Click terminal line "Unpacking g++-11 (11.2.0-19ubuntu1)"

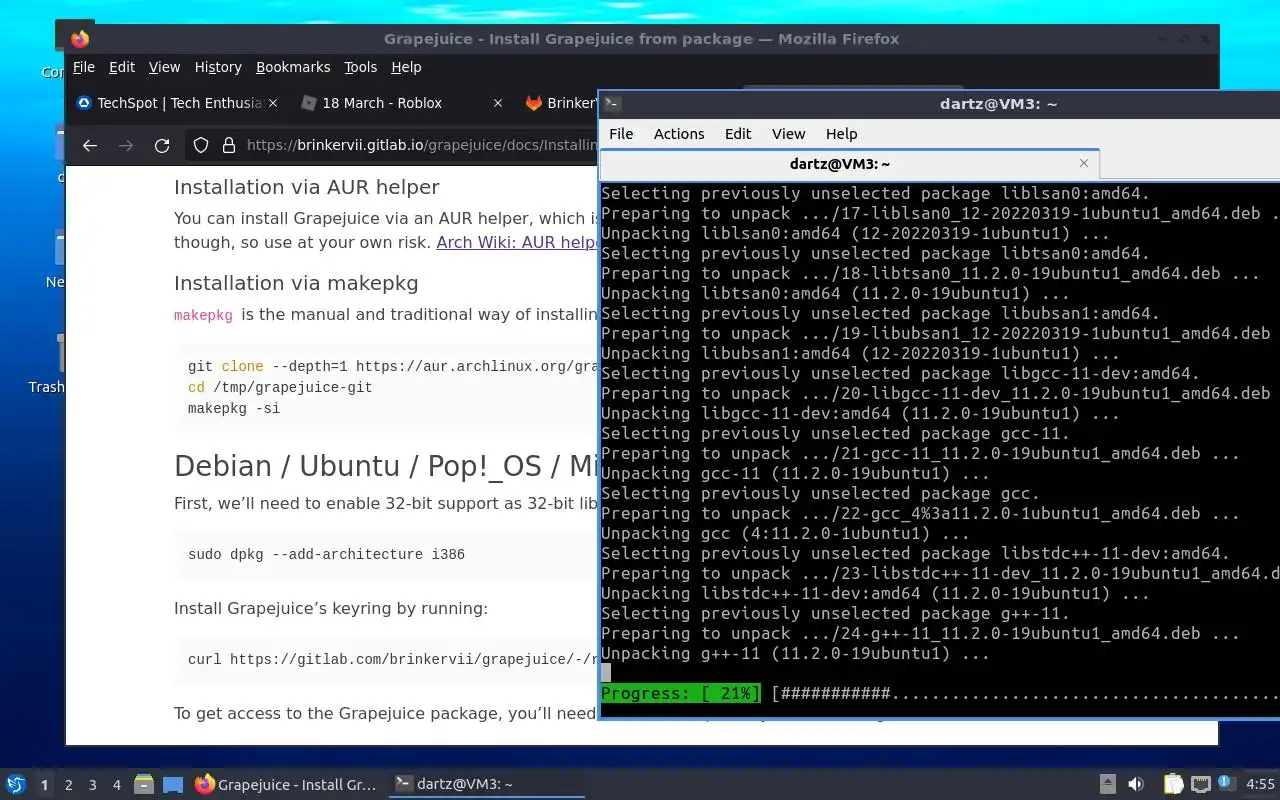795,653
